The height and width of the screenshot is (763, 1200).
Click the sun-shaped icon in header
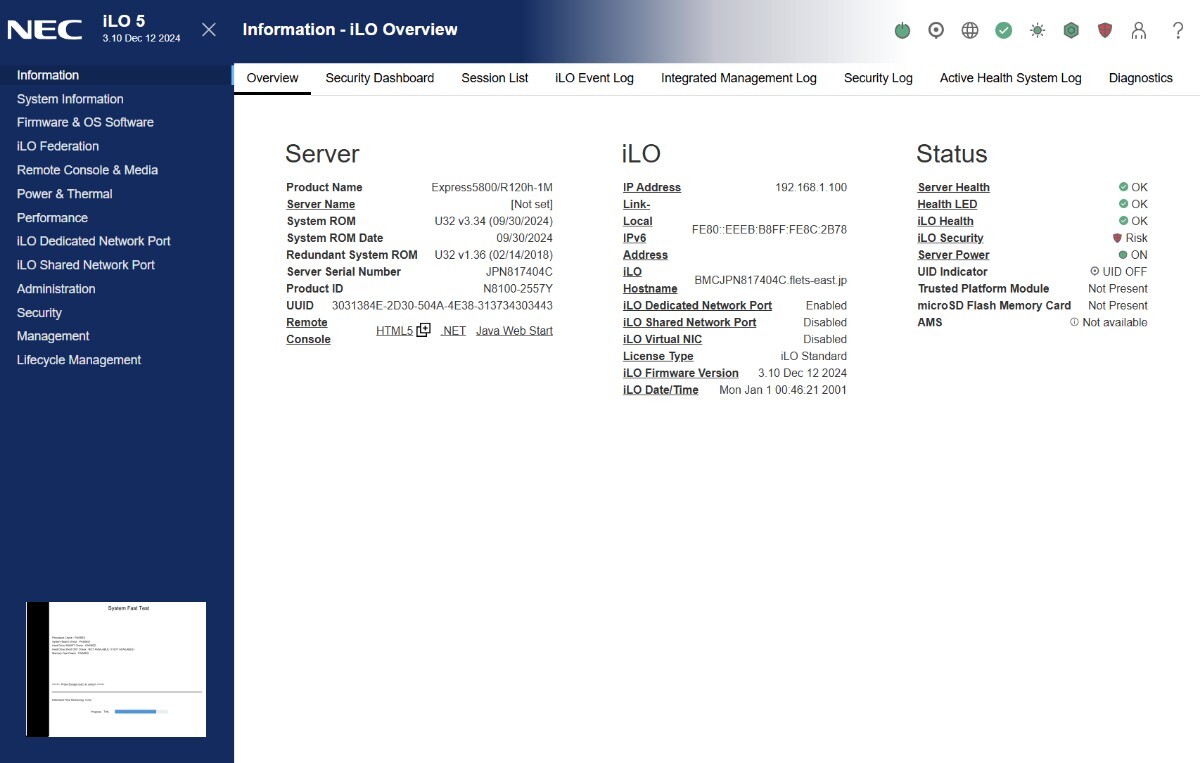pos(1037,30)
